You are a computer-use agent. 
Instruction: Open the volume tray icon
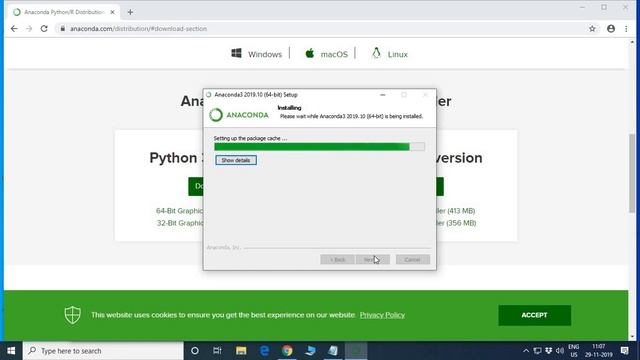point(560,351)
